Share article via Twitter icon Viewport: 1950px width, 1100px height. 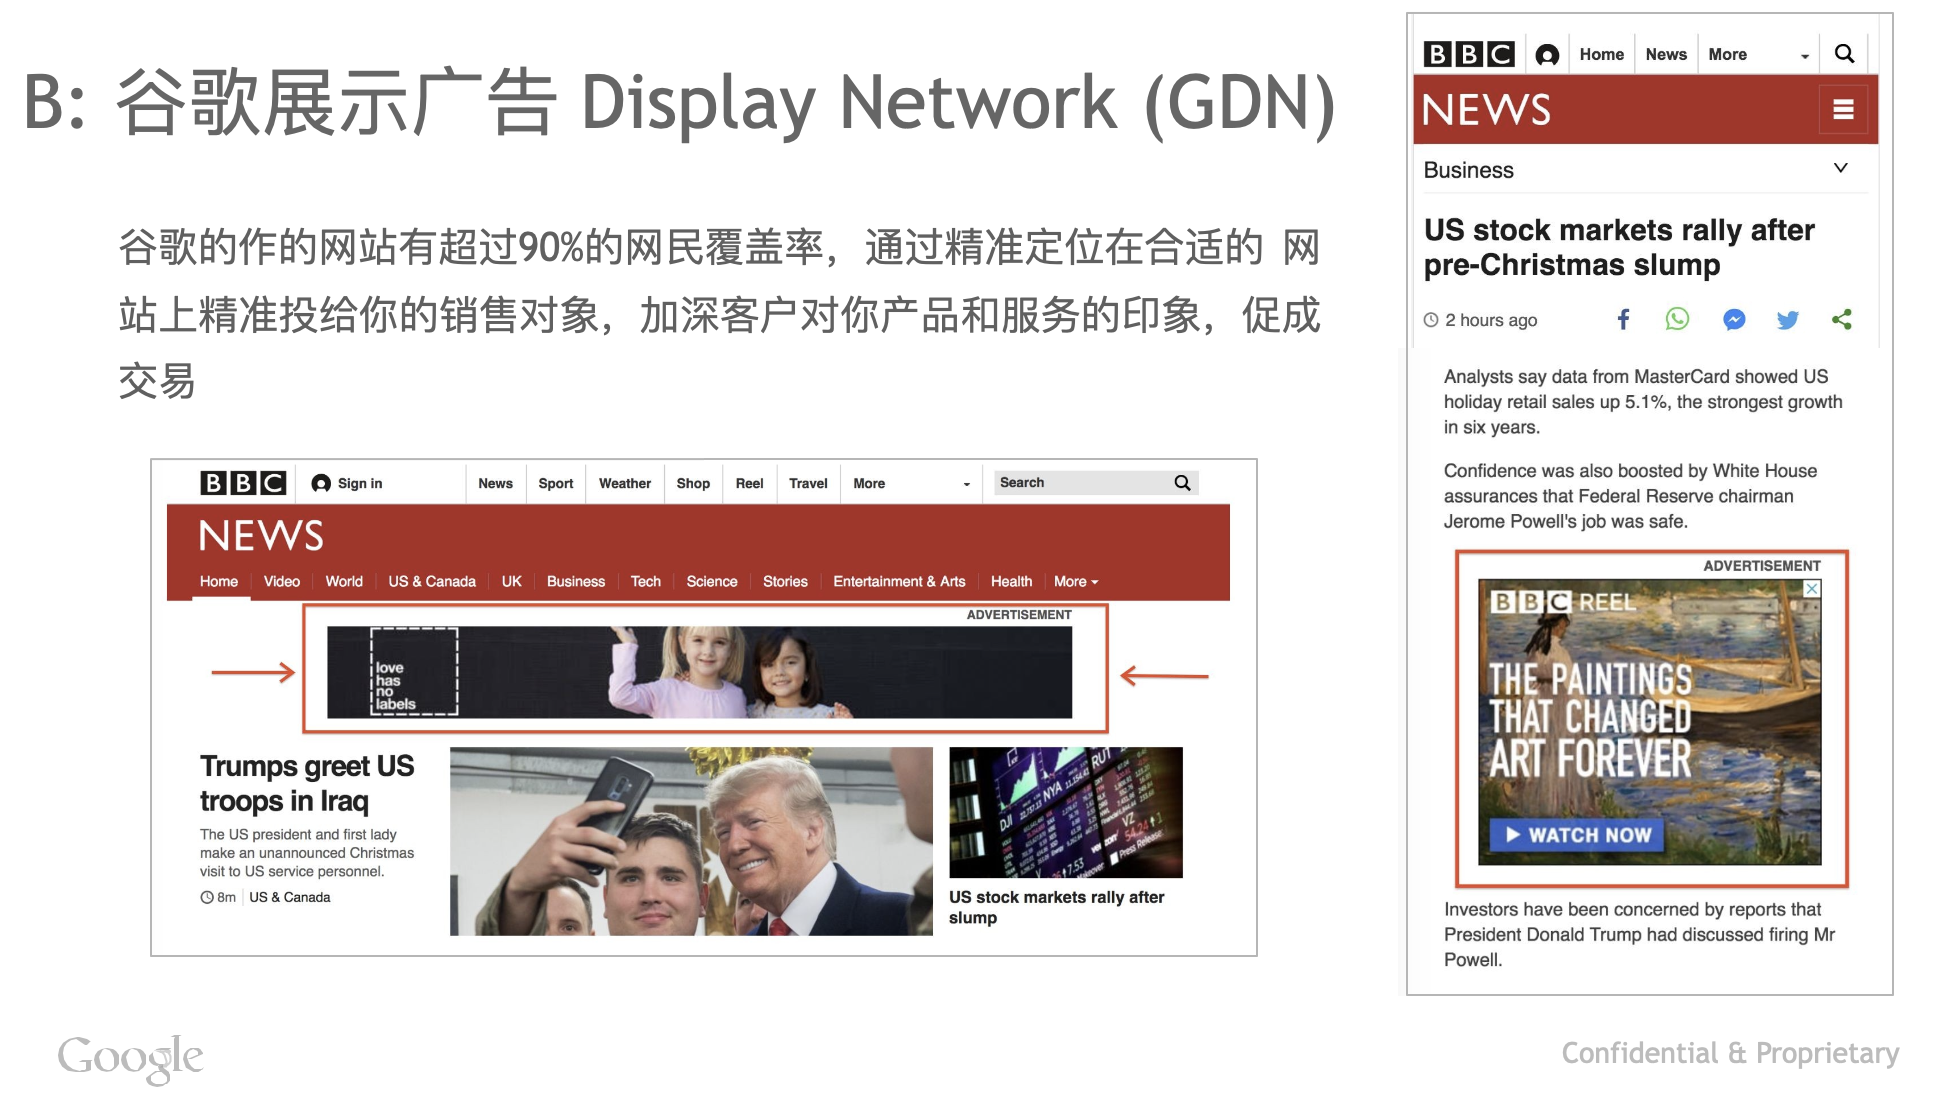point(1788,319)
